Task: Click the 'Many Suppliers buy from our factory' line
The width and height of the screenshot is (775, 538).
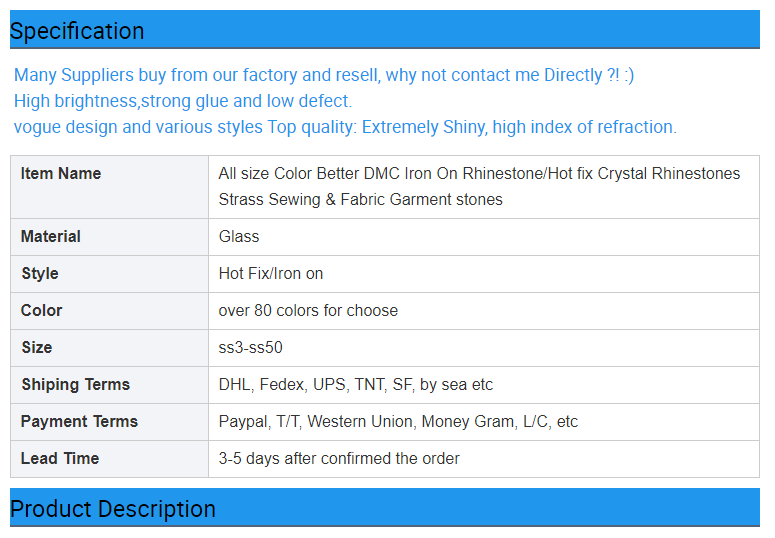Action: (x=324, y=75)
